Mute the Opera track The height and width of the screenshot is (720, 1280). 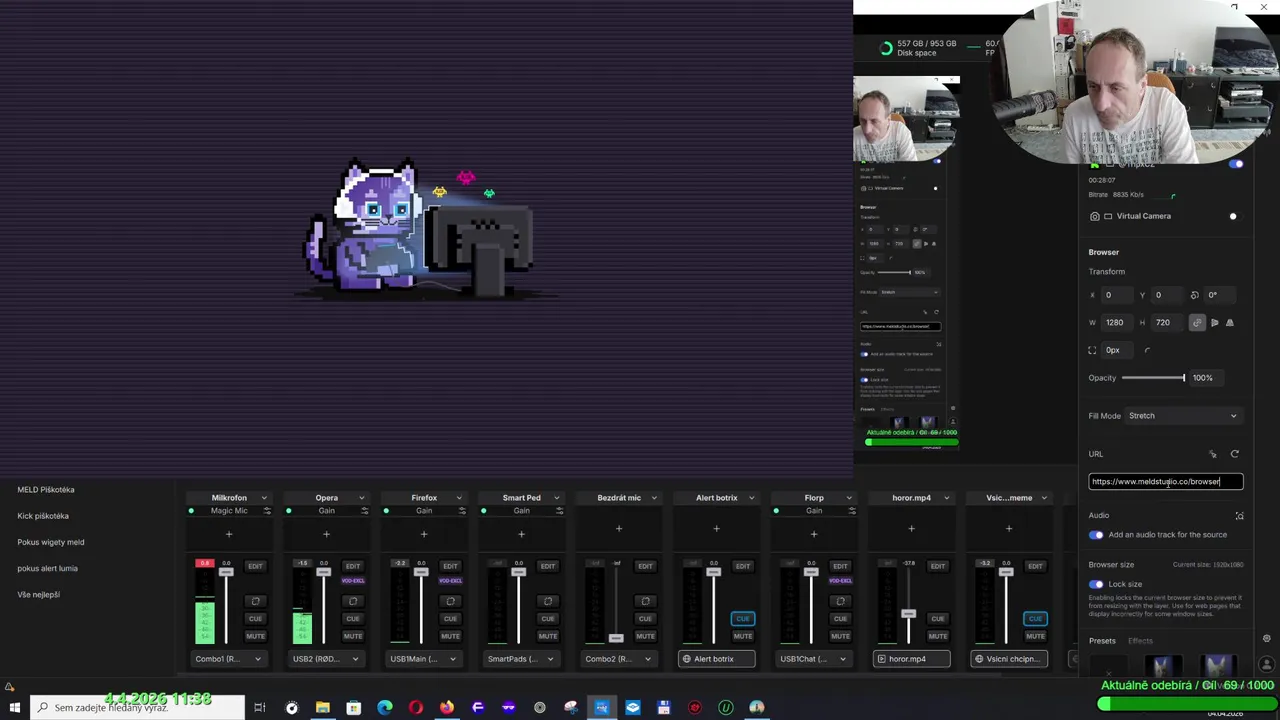tap(353, 636)
